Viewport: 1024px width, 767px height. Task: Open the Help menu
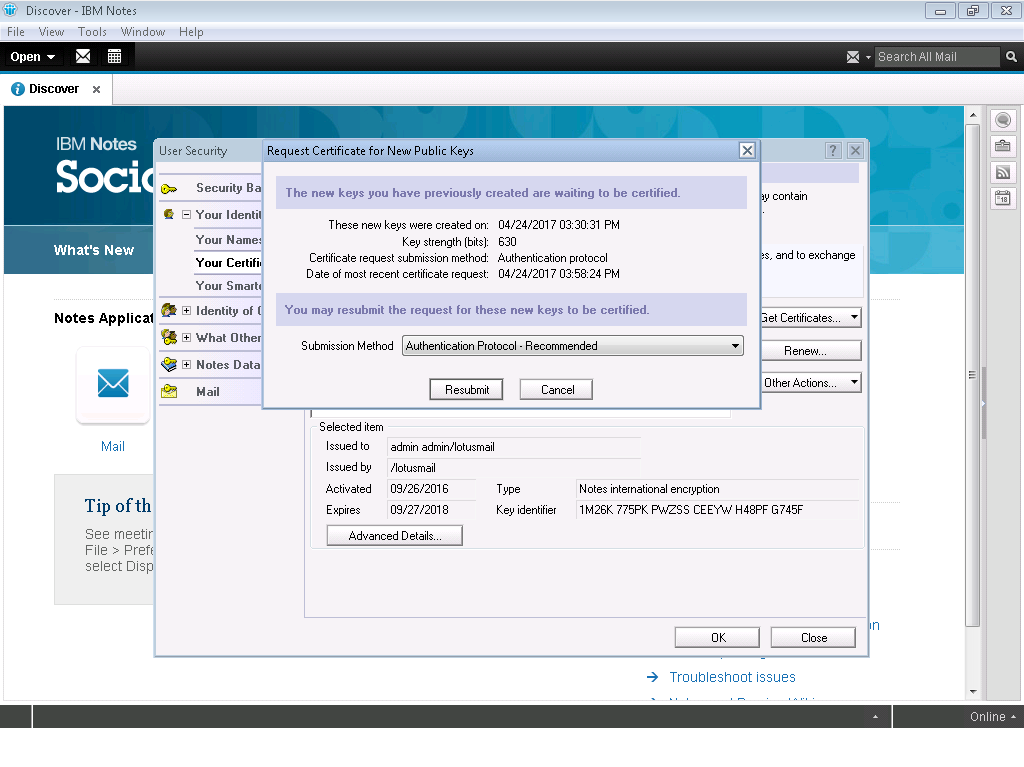point(191,32)
